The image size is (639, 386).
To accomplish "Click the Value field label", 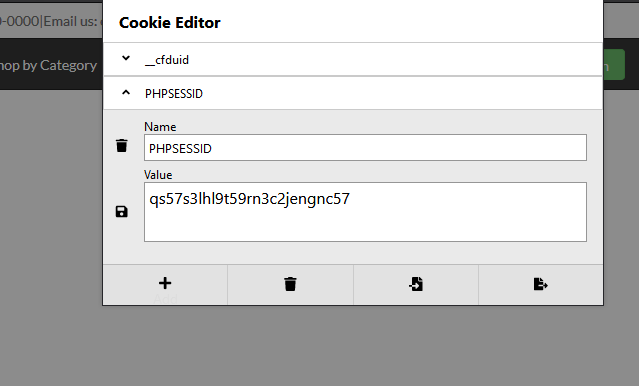I will (158, 175).
